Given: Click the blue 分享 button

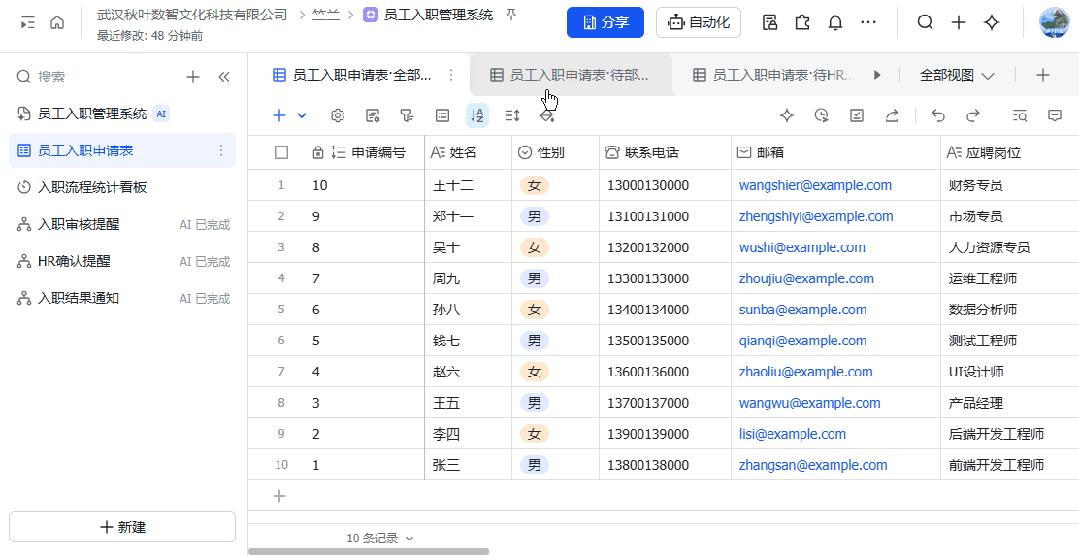Looking at the screenshot, I should tap(606, 23).
